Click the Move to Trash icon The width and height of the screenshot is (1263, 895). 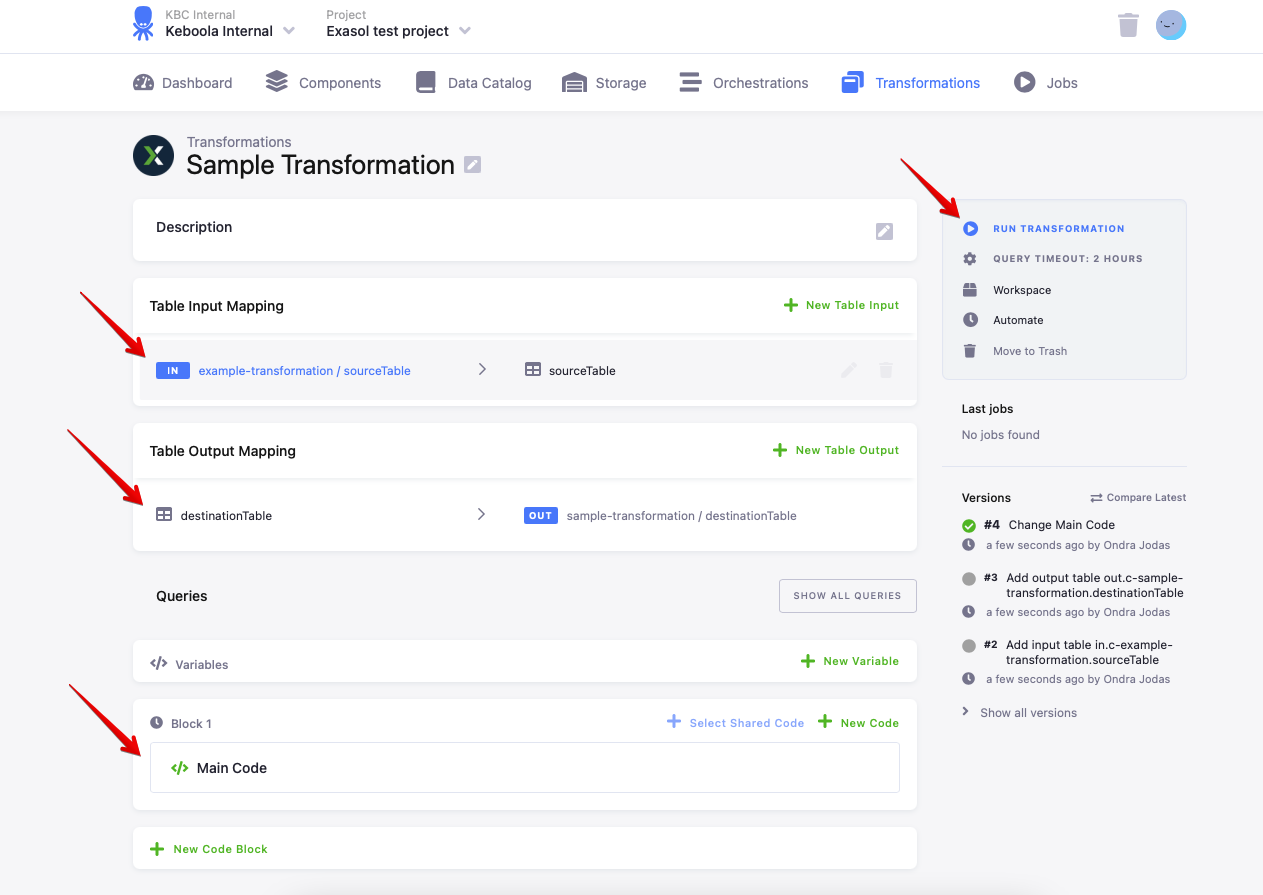point(970,351)
